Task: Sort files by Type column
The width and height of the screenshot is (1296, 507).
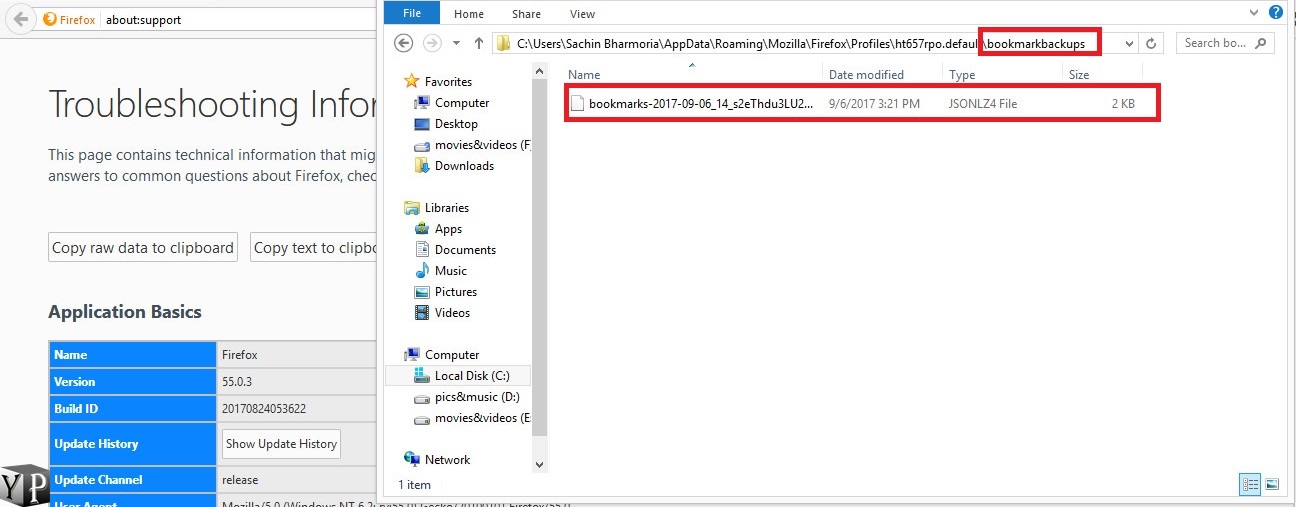Action: [1002, 75]
